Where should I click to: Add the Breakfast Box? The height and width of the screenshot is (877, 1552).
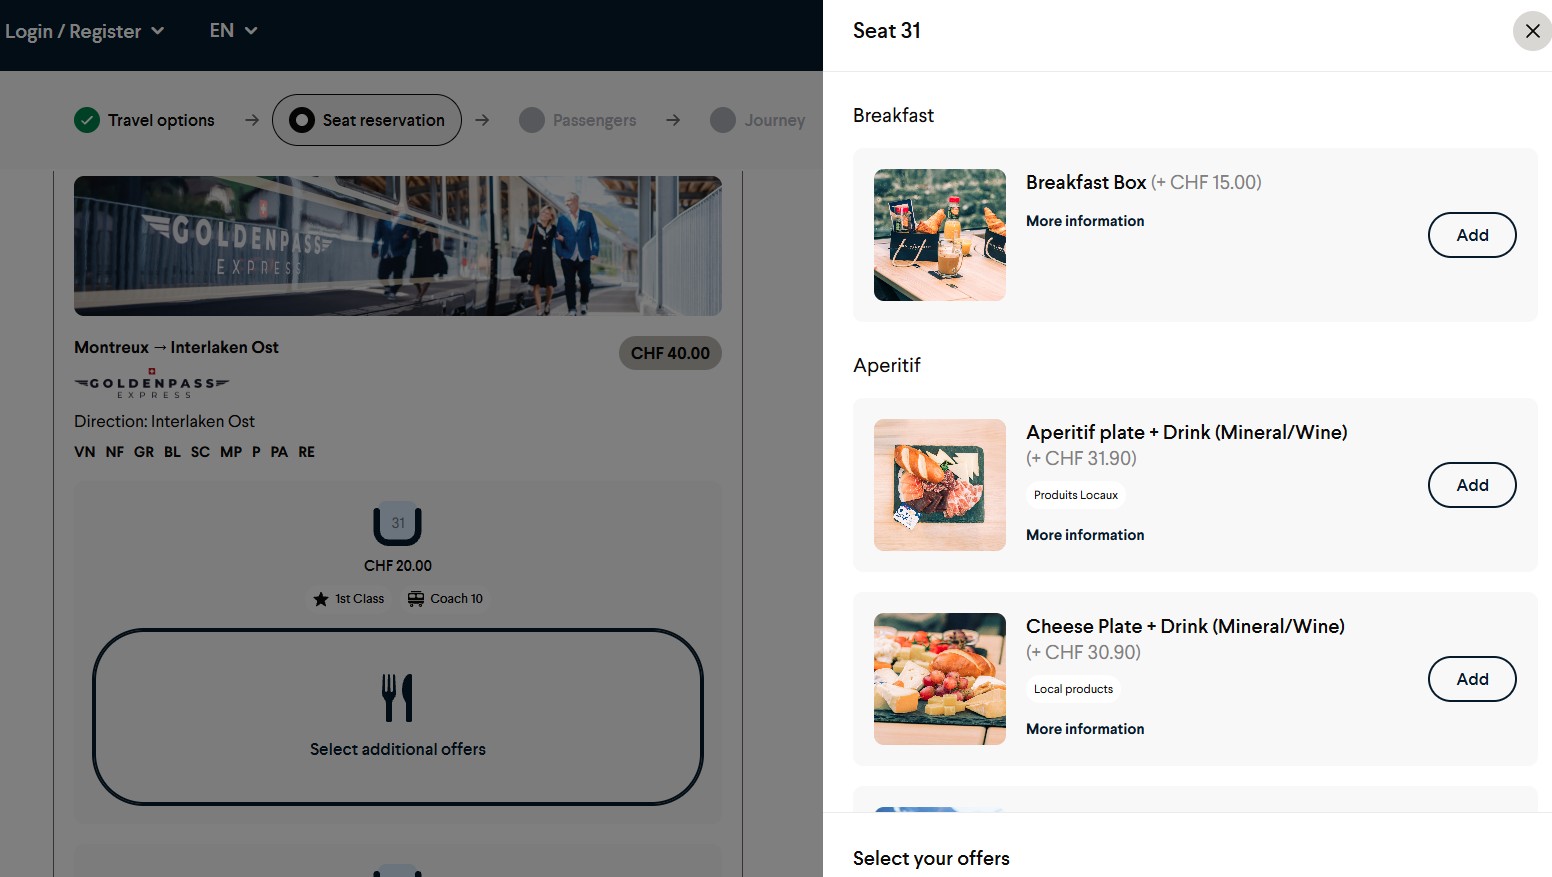click(x=1472, y=235)
